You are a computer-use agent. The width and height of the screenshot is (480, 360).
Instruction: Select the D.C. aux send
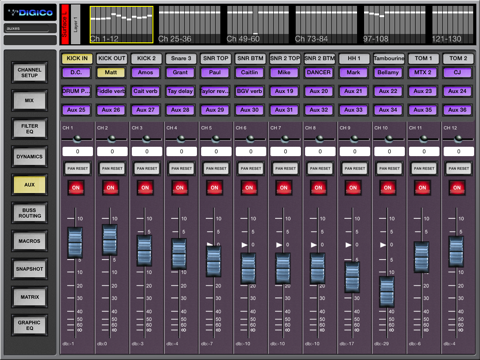point(76,72)
